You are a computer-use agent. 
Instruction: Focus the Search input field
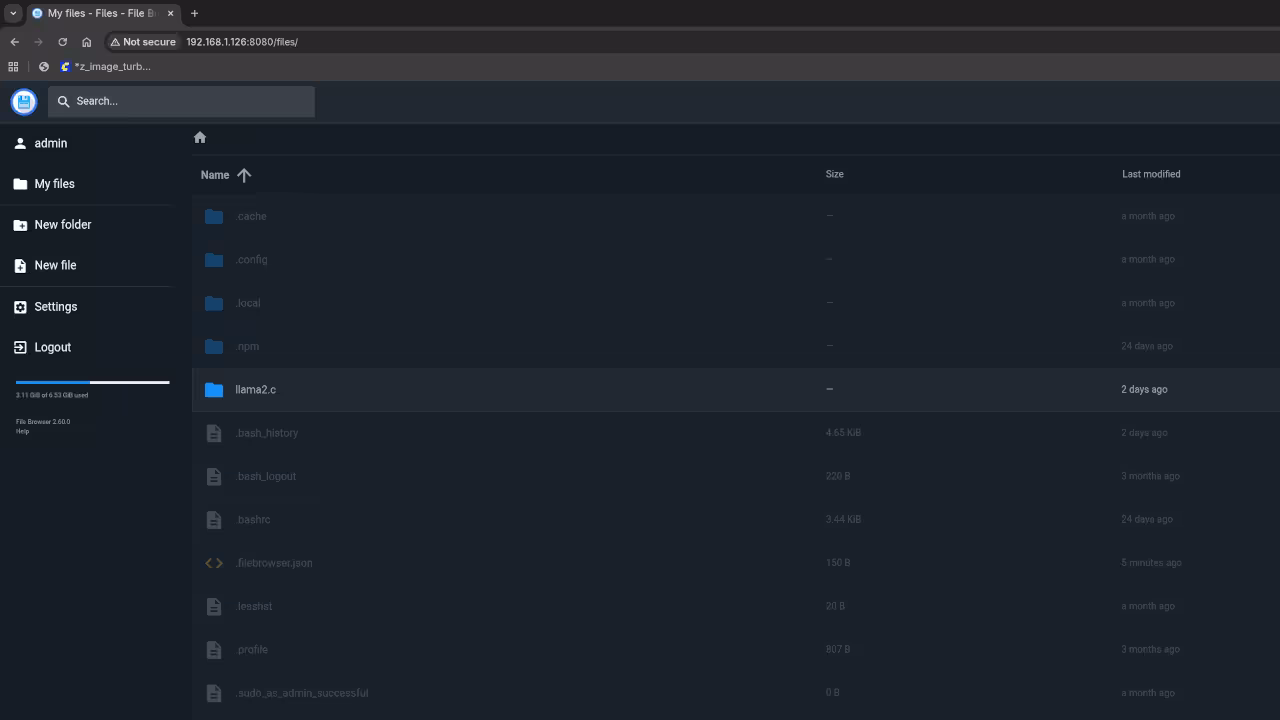(x=190, y=101)
